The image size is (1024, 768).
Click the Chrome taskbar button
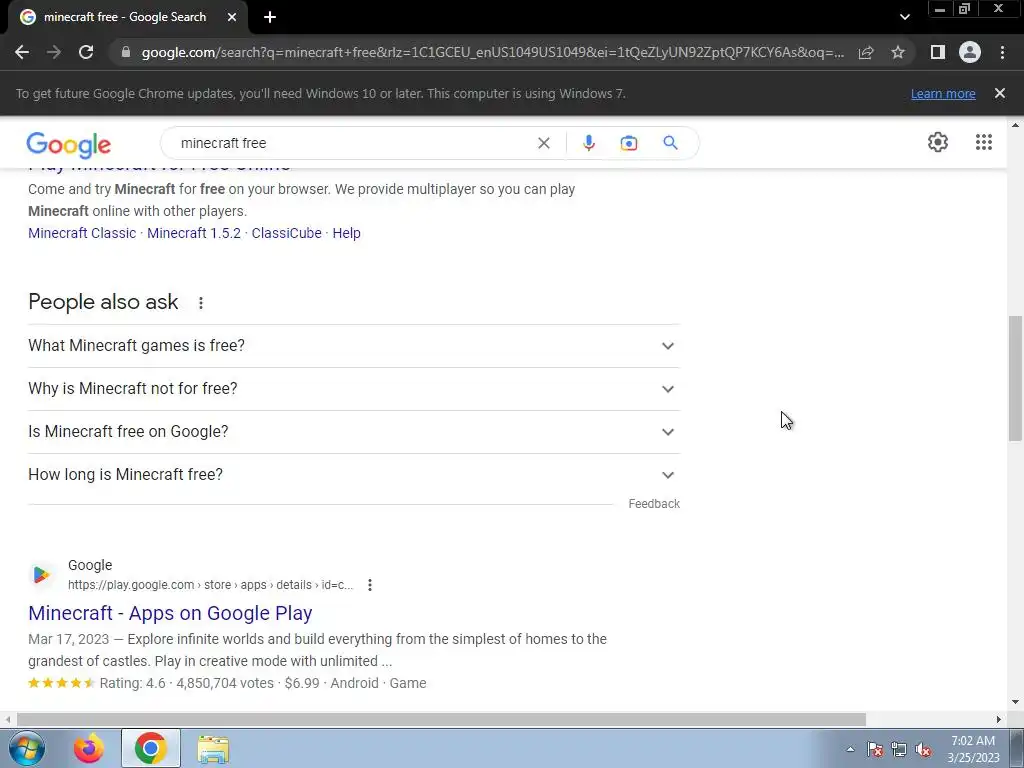[x=150, y=748]
